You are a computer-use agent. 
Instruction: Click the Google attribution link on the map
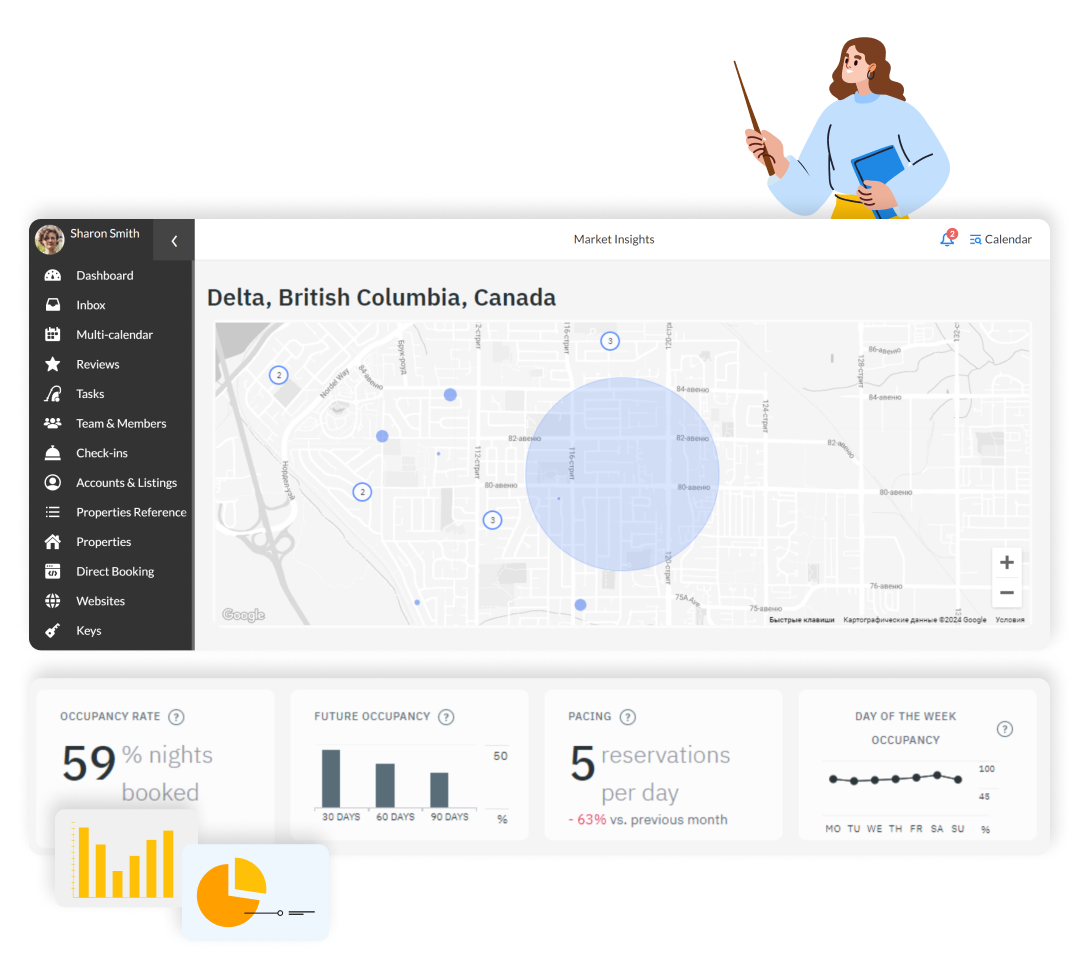point(242,614)
